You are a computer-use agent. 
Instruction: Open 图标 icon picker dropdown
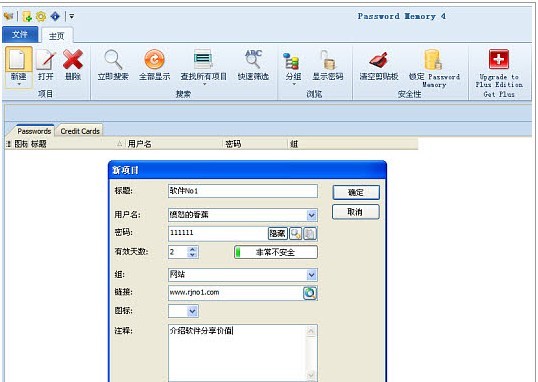pyautogui.click(x=192, y=311)
